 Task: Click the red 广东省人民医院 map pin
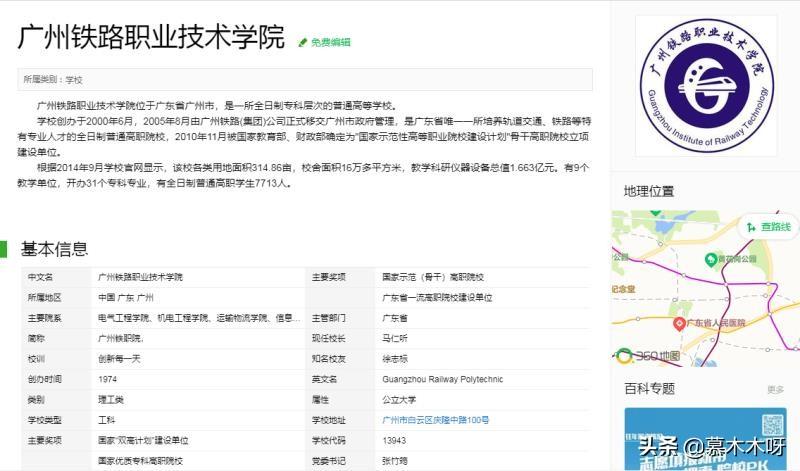[x=679, y=323]
